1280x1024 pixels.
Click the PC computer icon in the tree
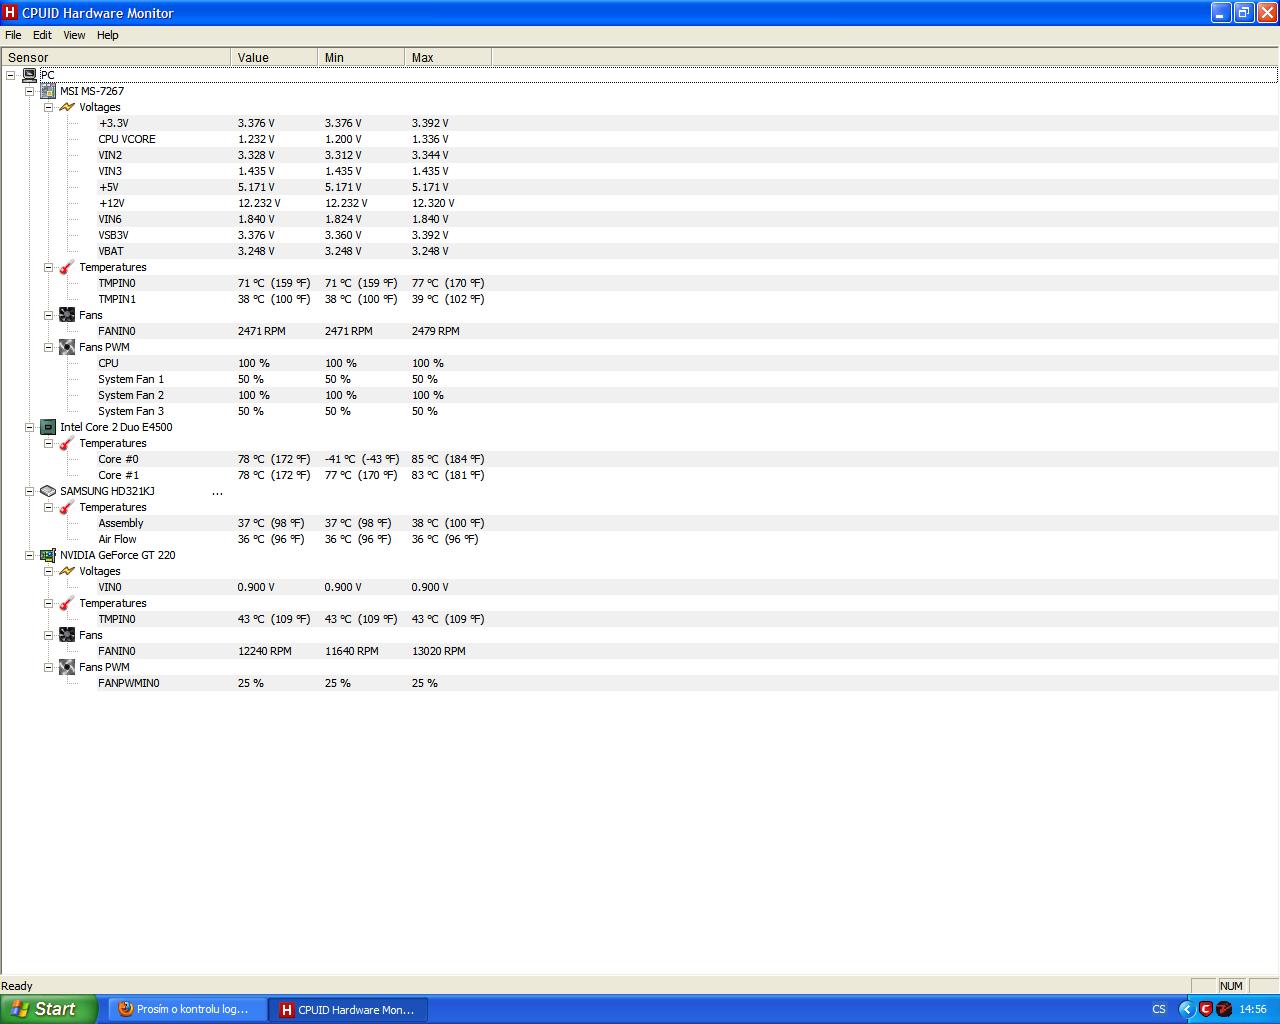[x=29, y=75]
